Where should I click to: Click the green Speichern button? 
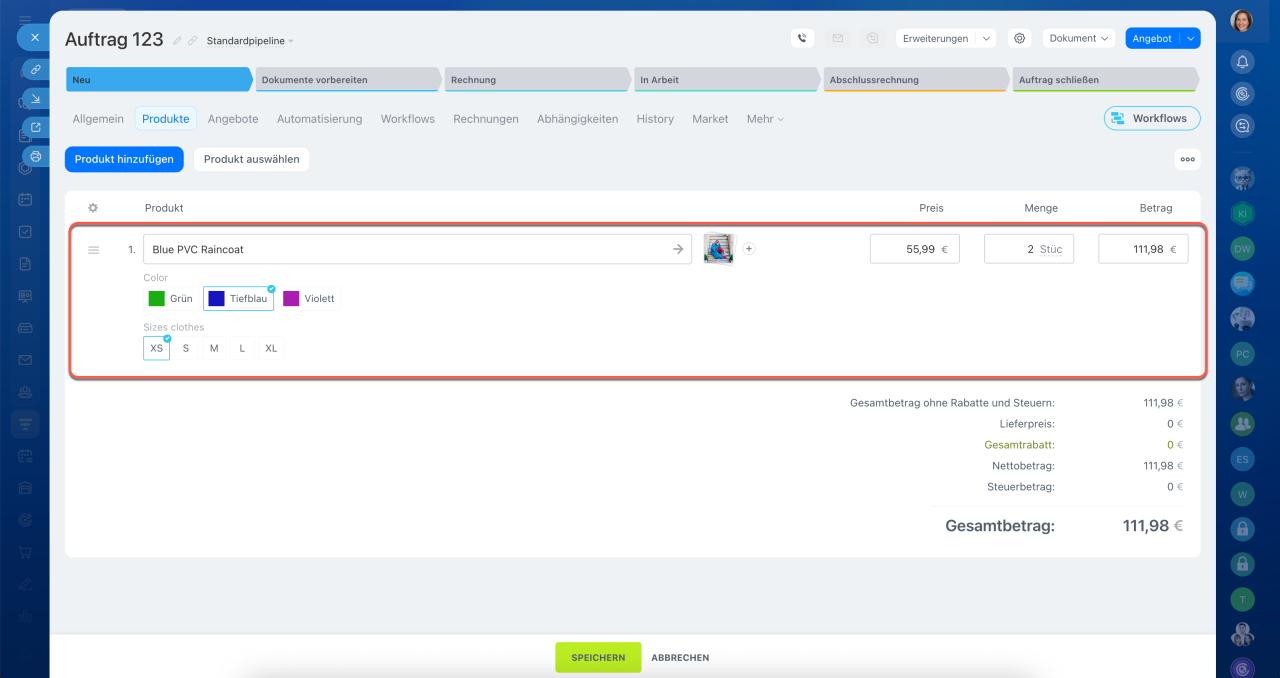point(598,658)
